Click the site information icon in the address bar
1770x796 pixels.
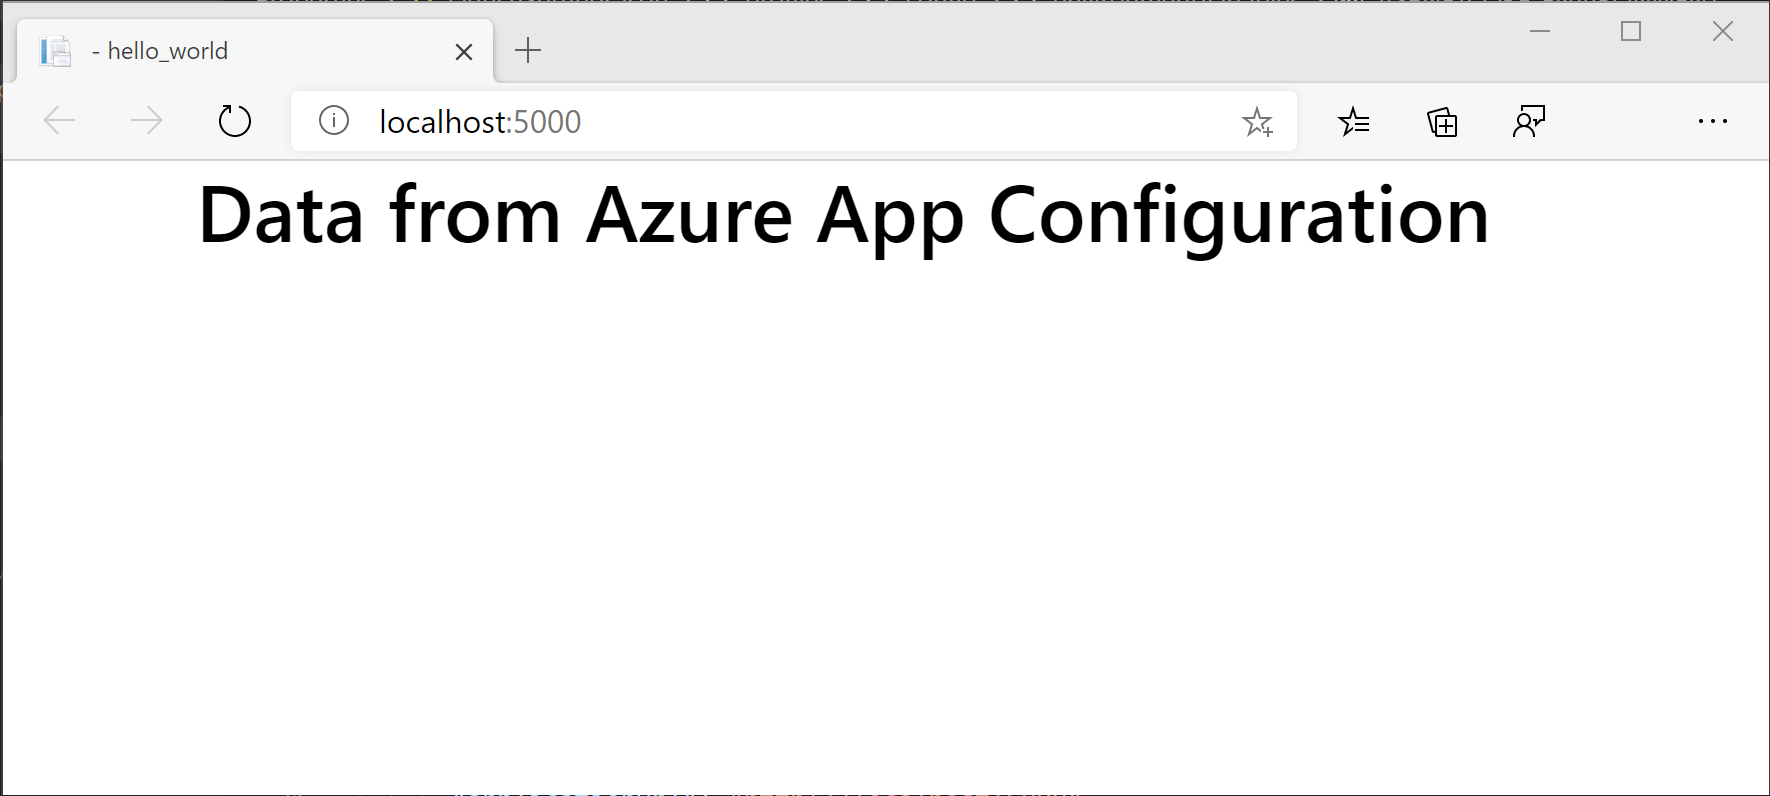pos(333,121)
